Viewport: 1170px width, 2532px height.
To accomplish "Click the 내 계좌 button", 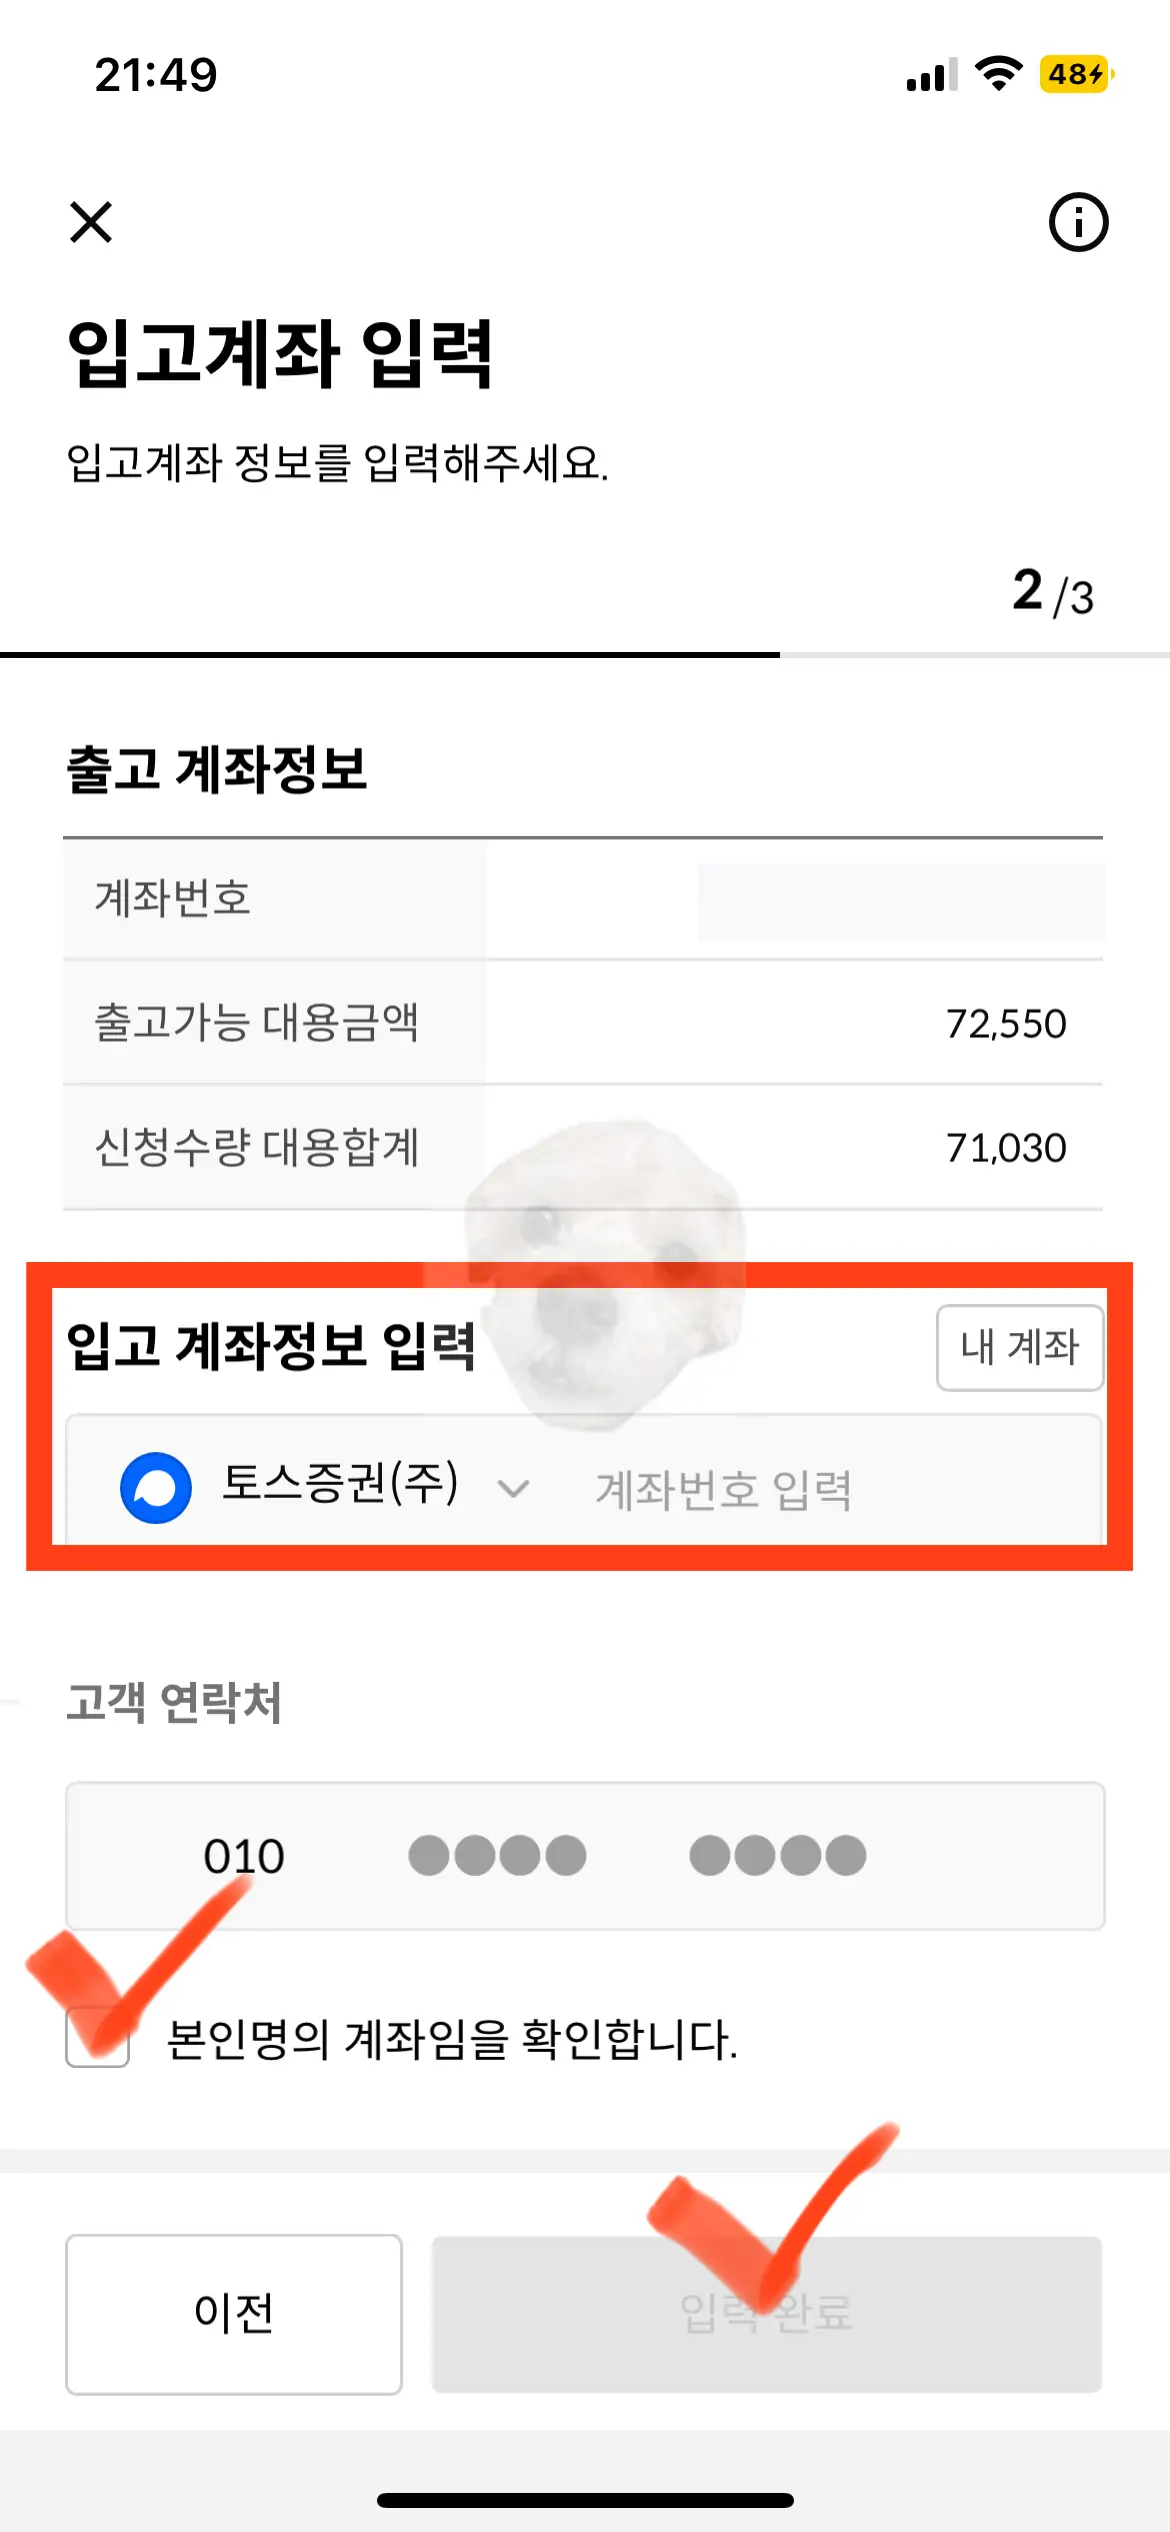I will pyautogui.click(x=1018, y=1348).
